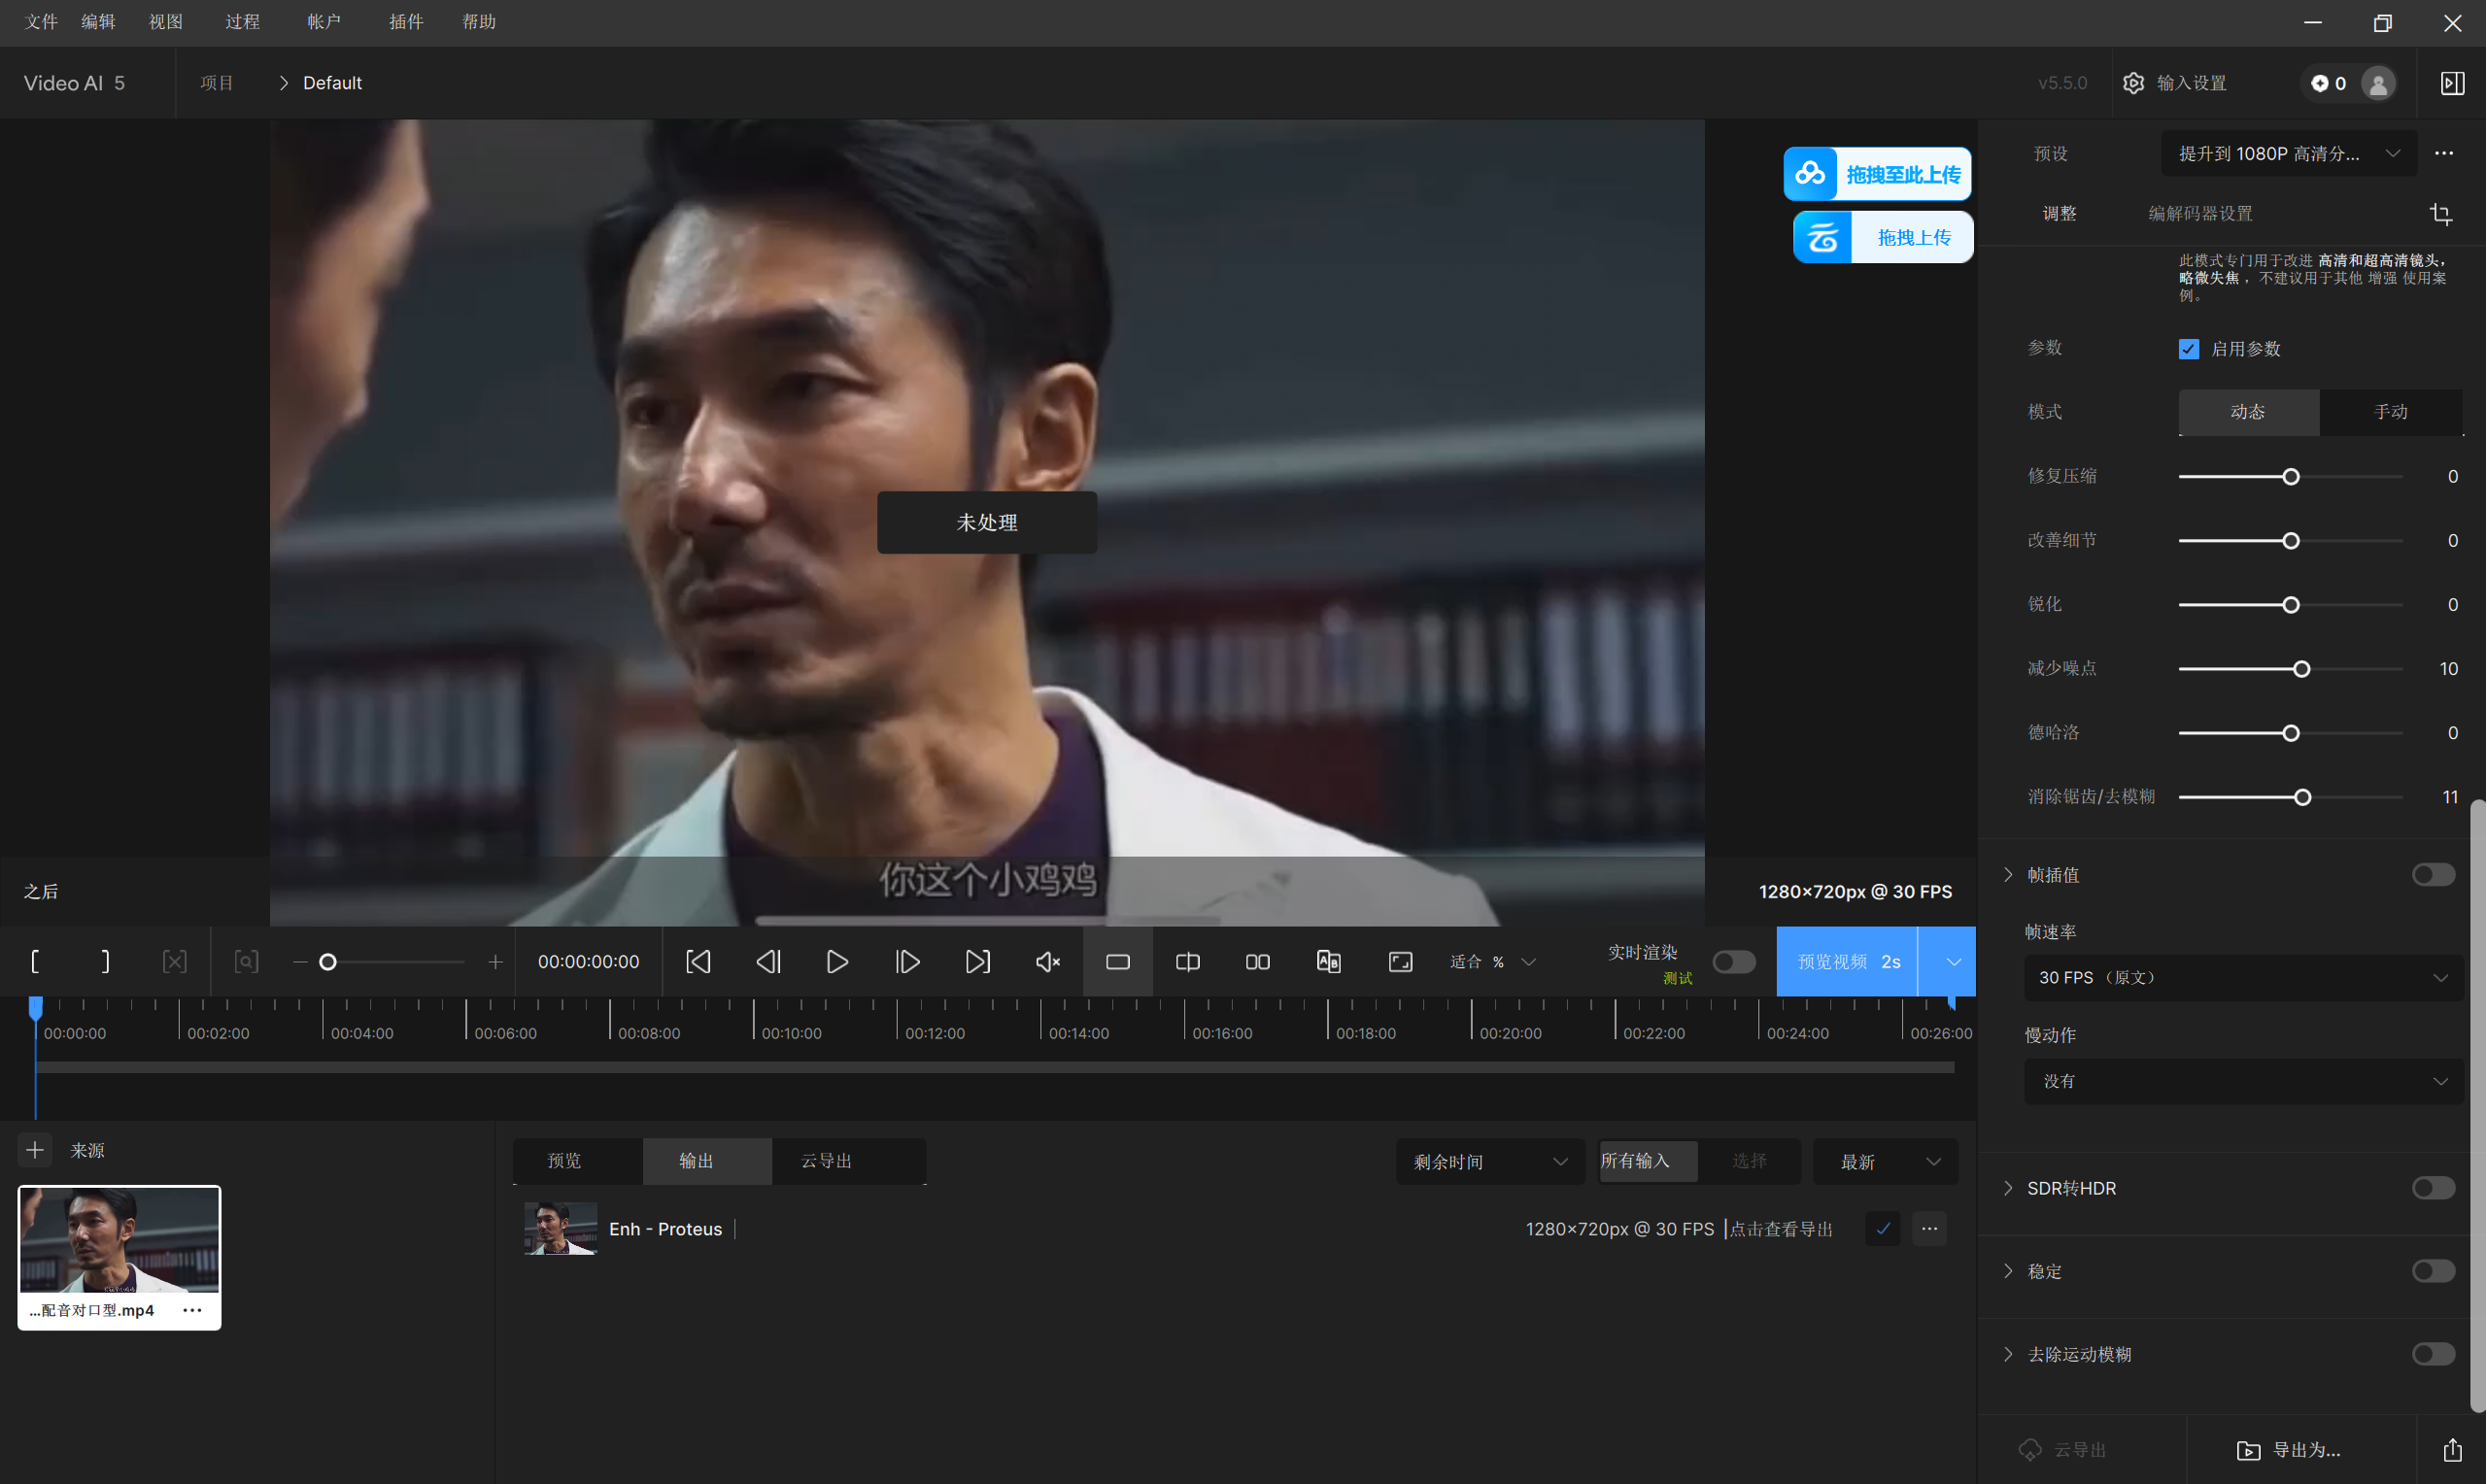2486x1484 pixels.
Task: Enable 帧插值 toggle
Action: (x=2433, y=875)
